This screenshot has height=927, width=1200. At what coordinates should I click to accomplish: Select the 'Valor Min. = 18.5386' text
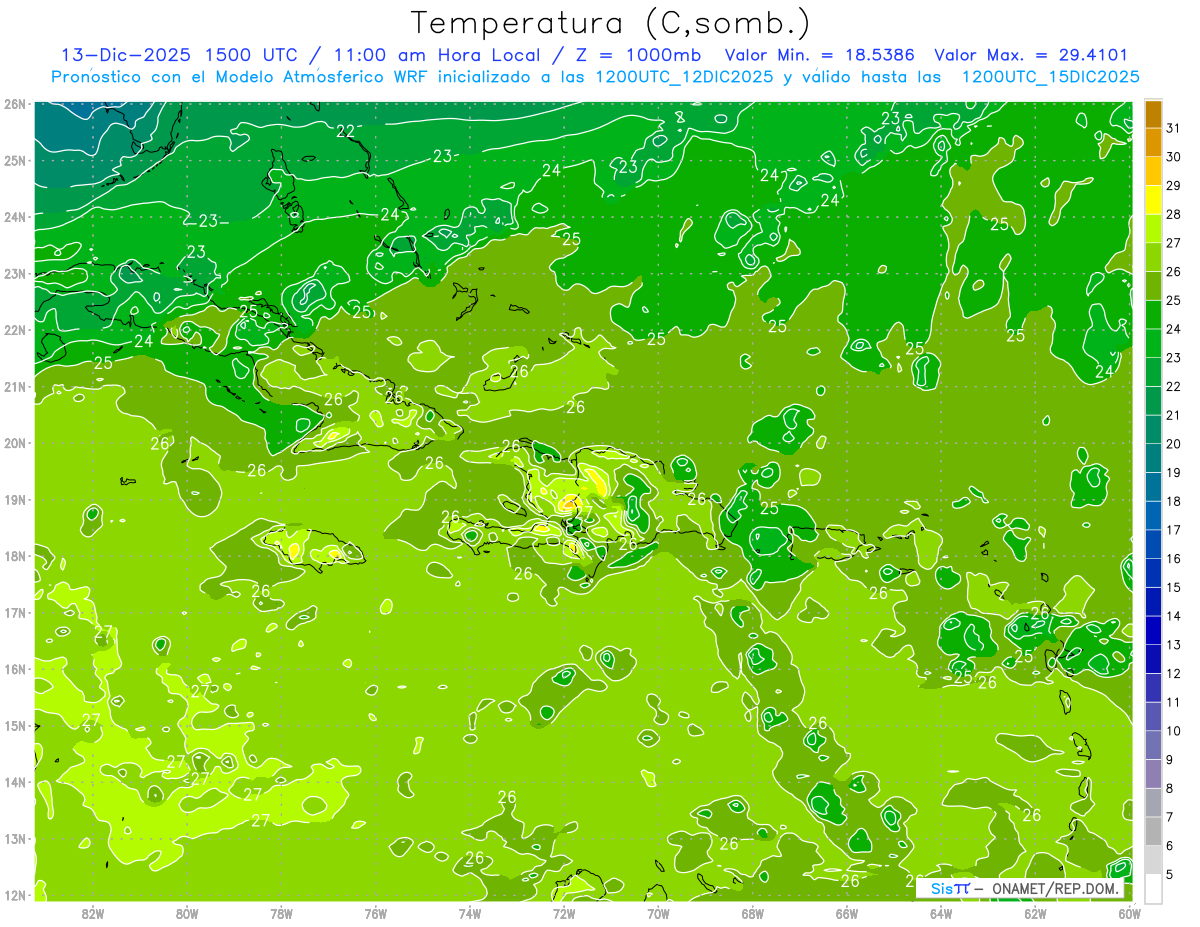[x=819, y=54]
